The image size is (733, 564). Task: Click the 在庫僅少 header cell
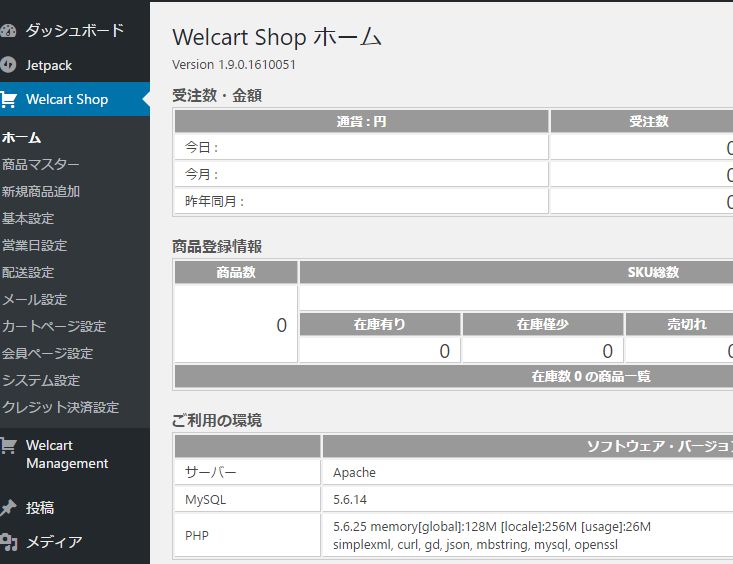coord(542,324)
